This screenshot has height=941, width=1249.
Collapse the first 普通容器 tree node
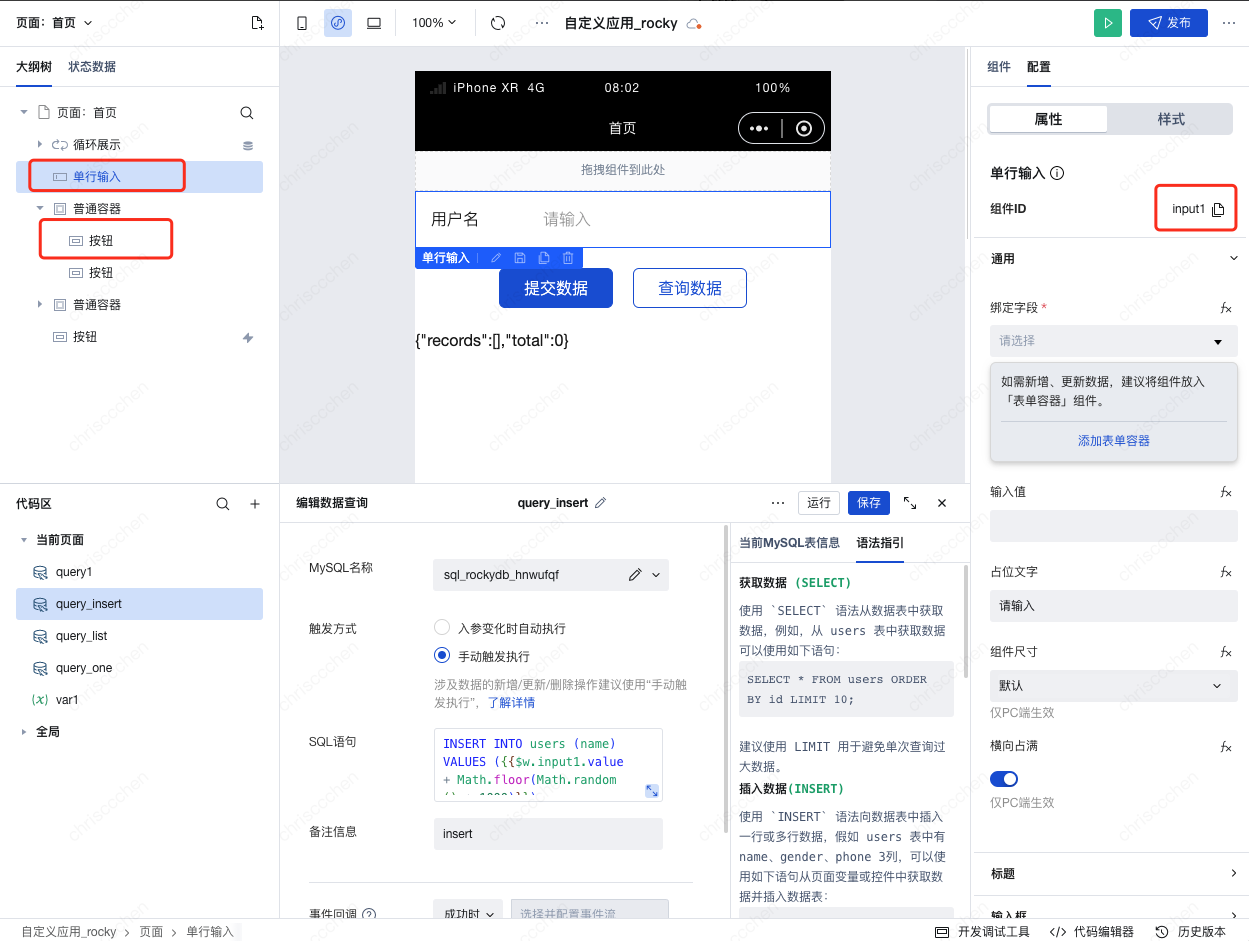coord(40,209)
